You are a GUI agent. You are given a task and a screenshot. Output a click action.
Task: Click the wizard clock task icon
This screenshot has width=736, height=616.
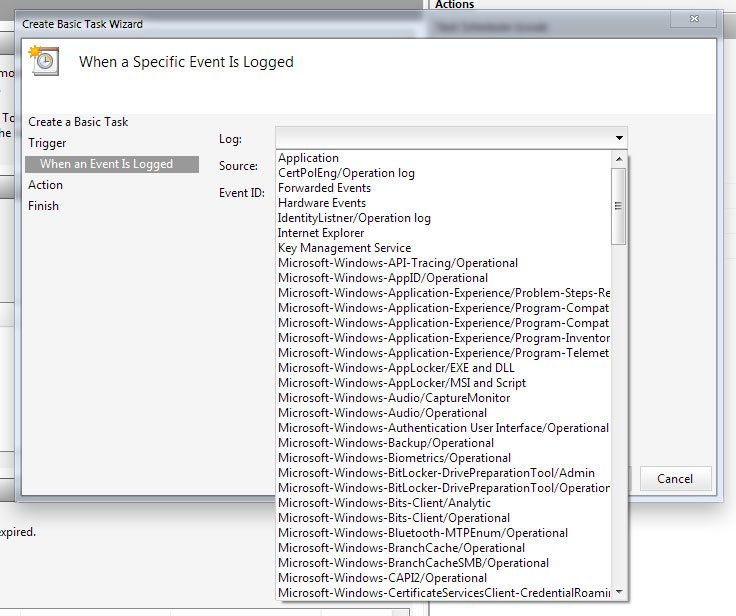pyautogui.click(x=44, y=60)
